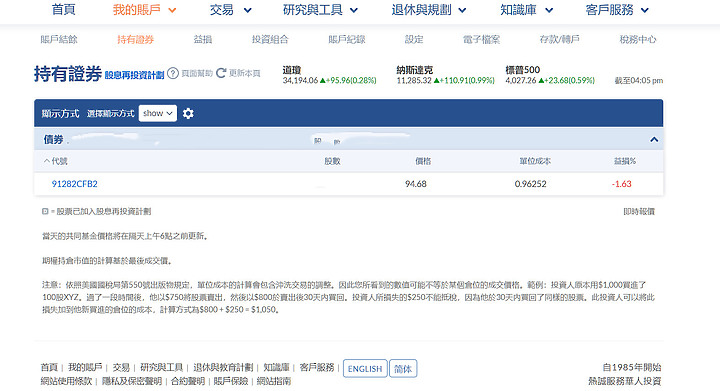Open footer link 研究與工具
720x391 pixels.
[162, 367]
